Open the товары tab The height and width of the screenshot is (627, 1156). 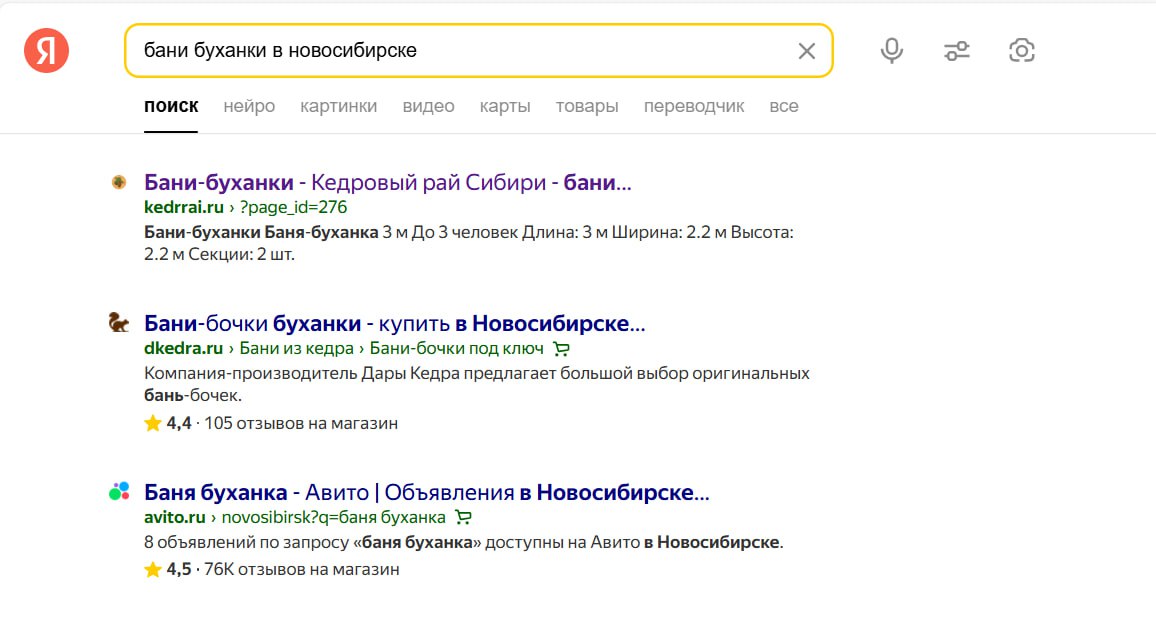tap(587, 106)
